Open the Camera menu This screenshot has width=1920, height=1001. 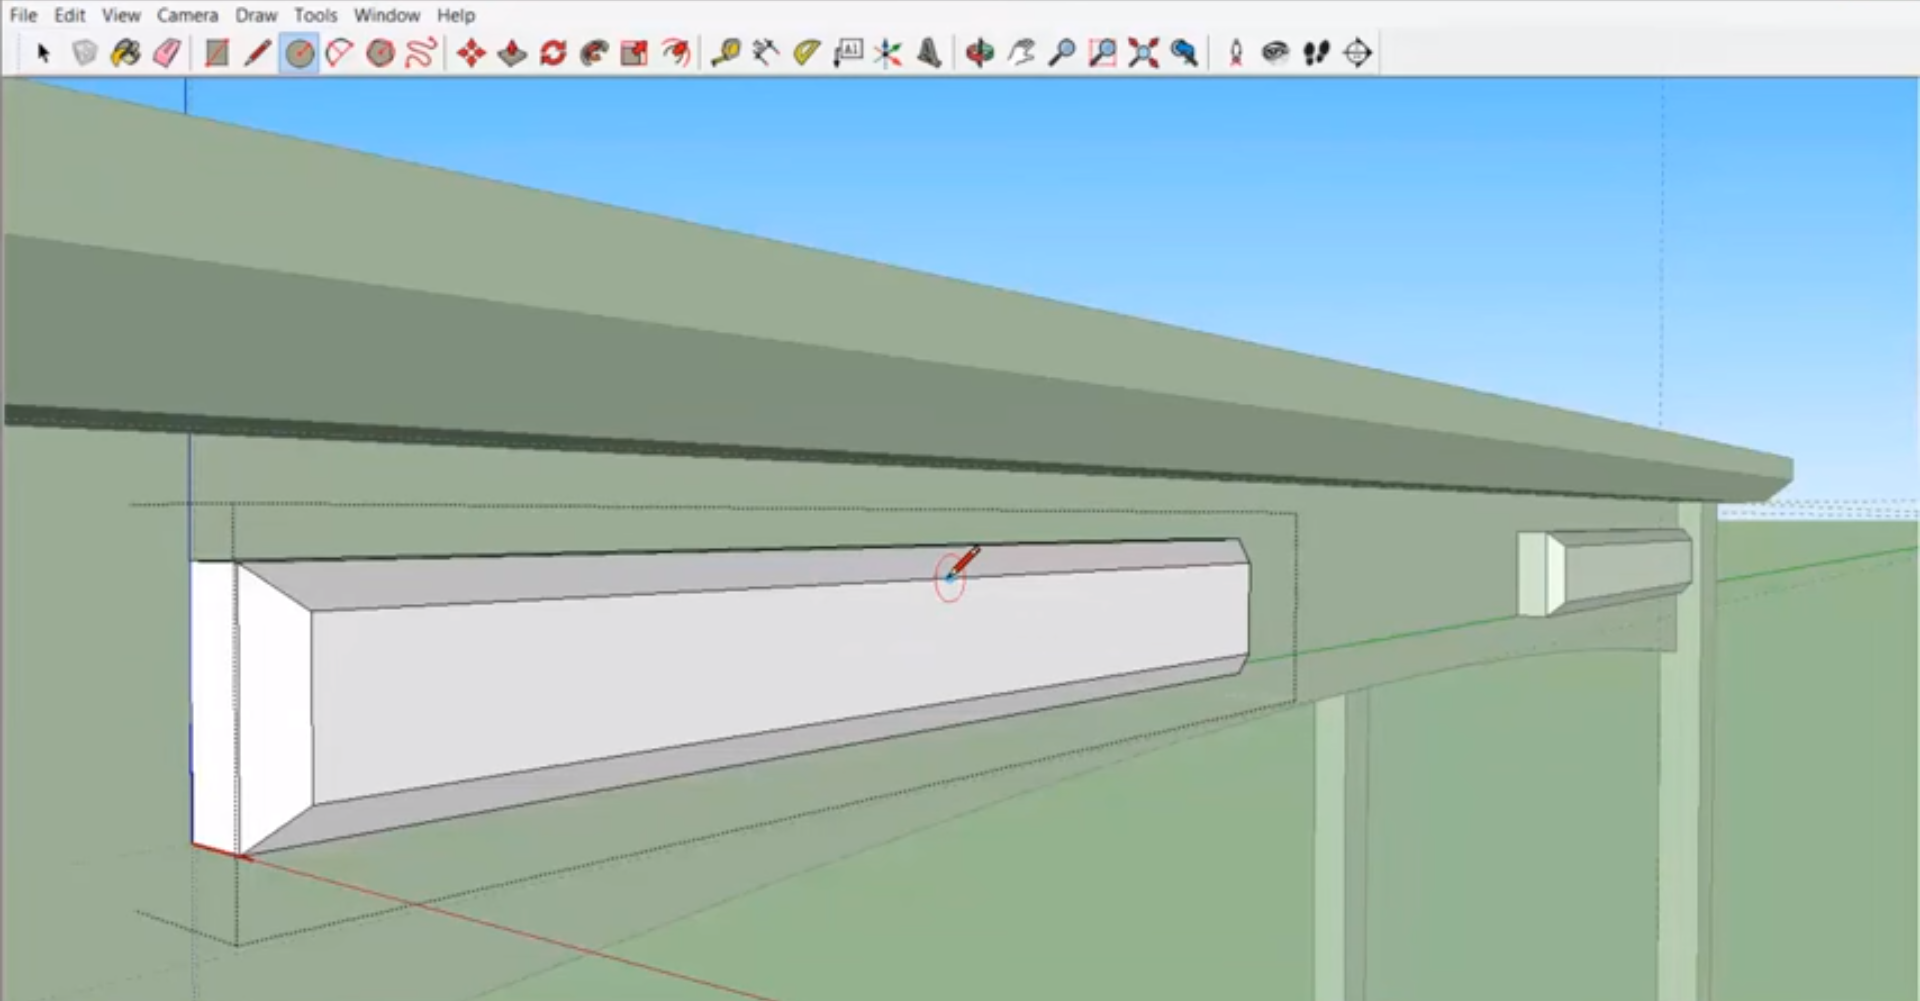click(x=187, y=15)
